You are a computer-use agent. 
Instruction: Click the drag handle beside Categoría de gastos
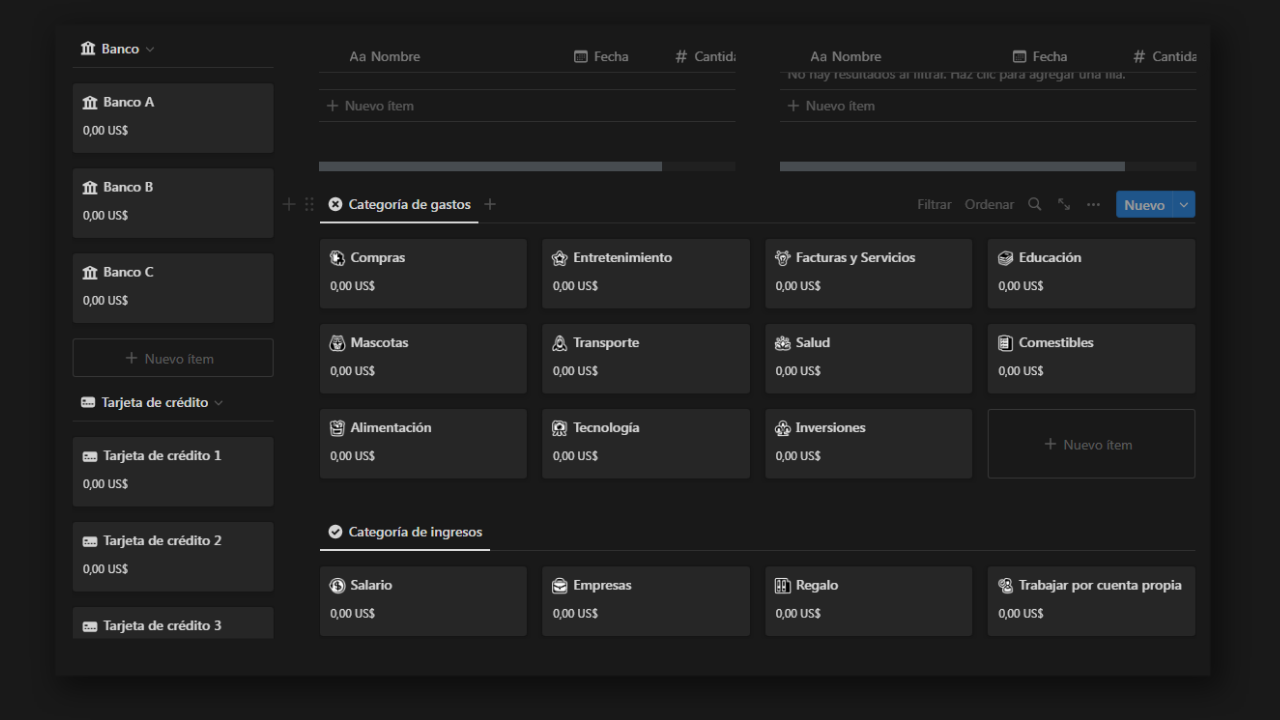point(309,204)
